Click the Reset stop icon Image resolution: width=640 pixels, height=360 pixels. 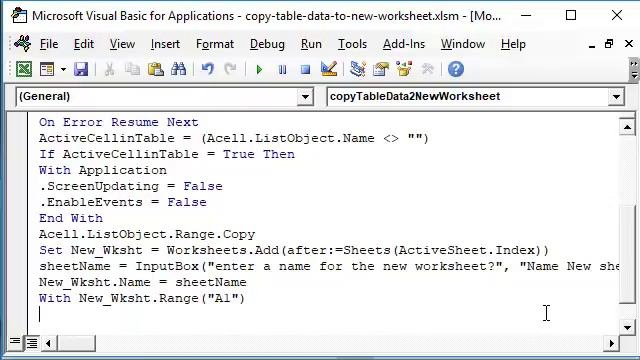305,69
